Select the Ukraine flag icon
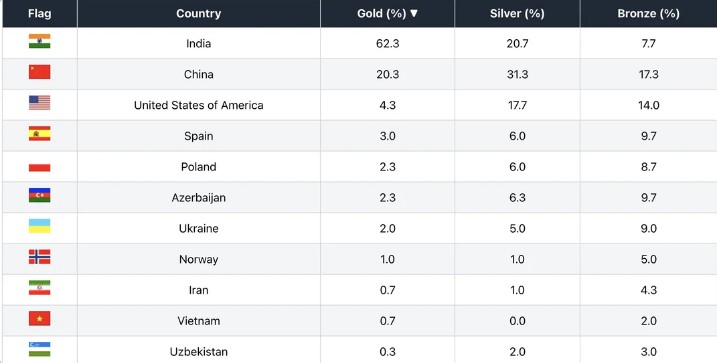This screenshot has height=363, width=717. [40, 226]
